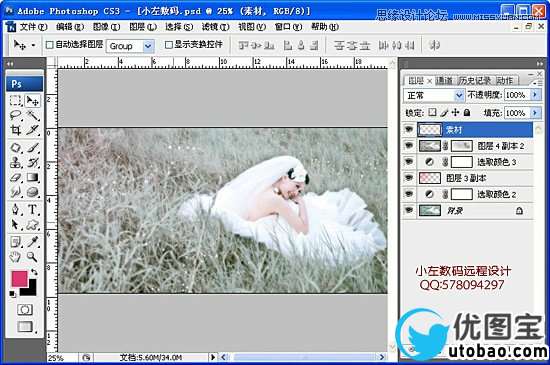Select the Gradient tool
This screenshot has width=550, height=365.
pos(33,177)
